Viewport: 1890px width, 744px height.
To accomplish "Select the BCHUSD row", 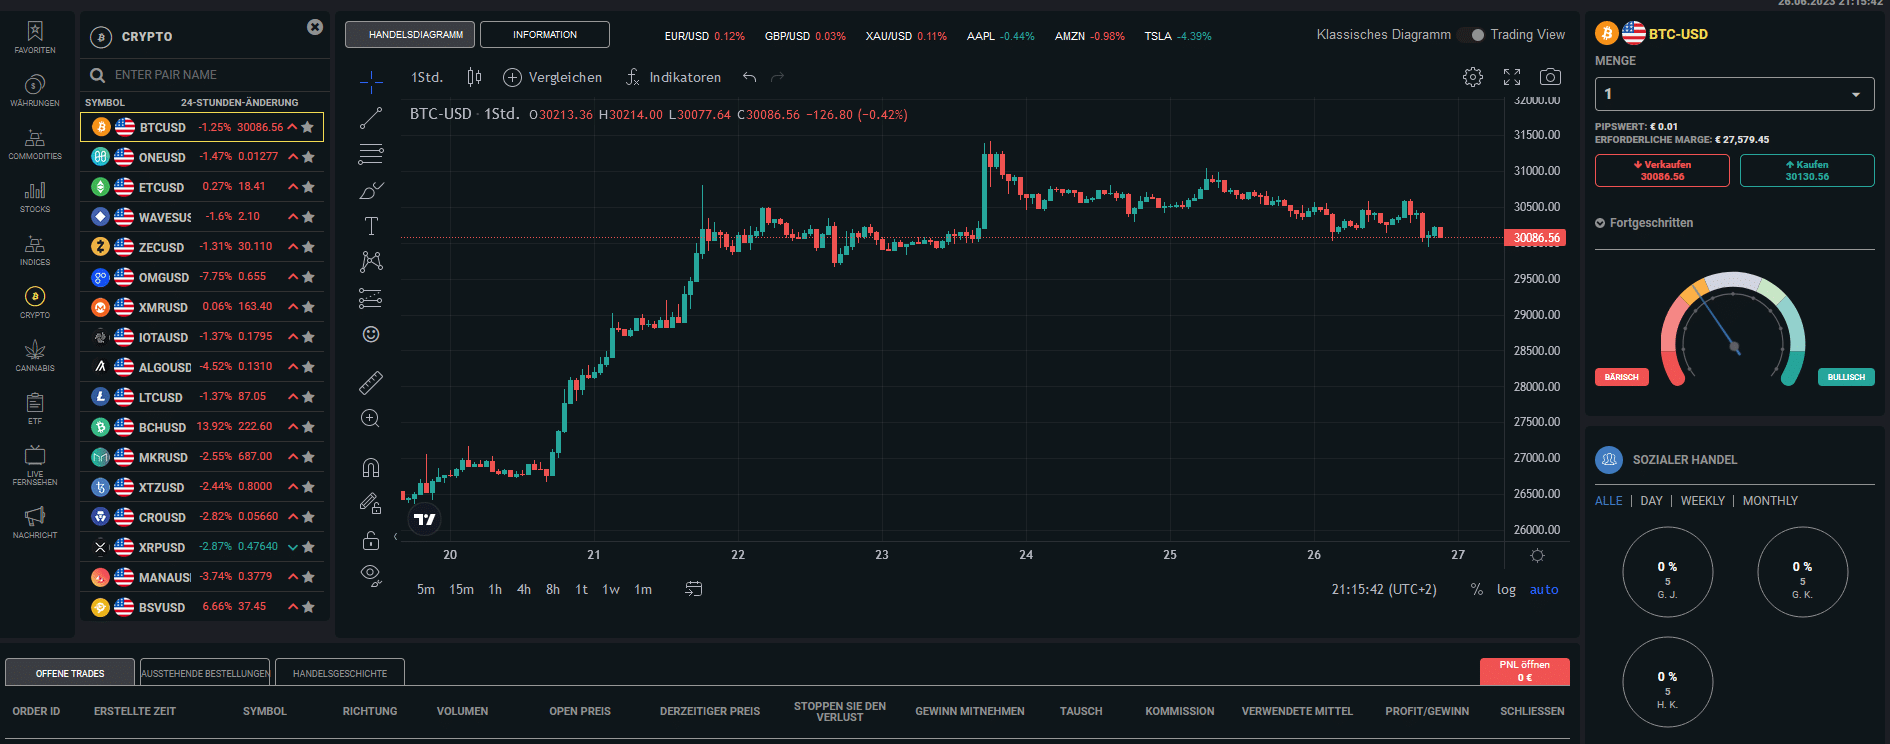I will click(202, 427).
